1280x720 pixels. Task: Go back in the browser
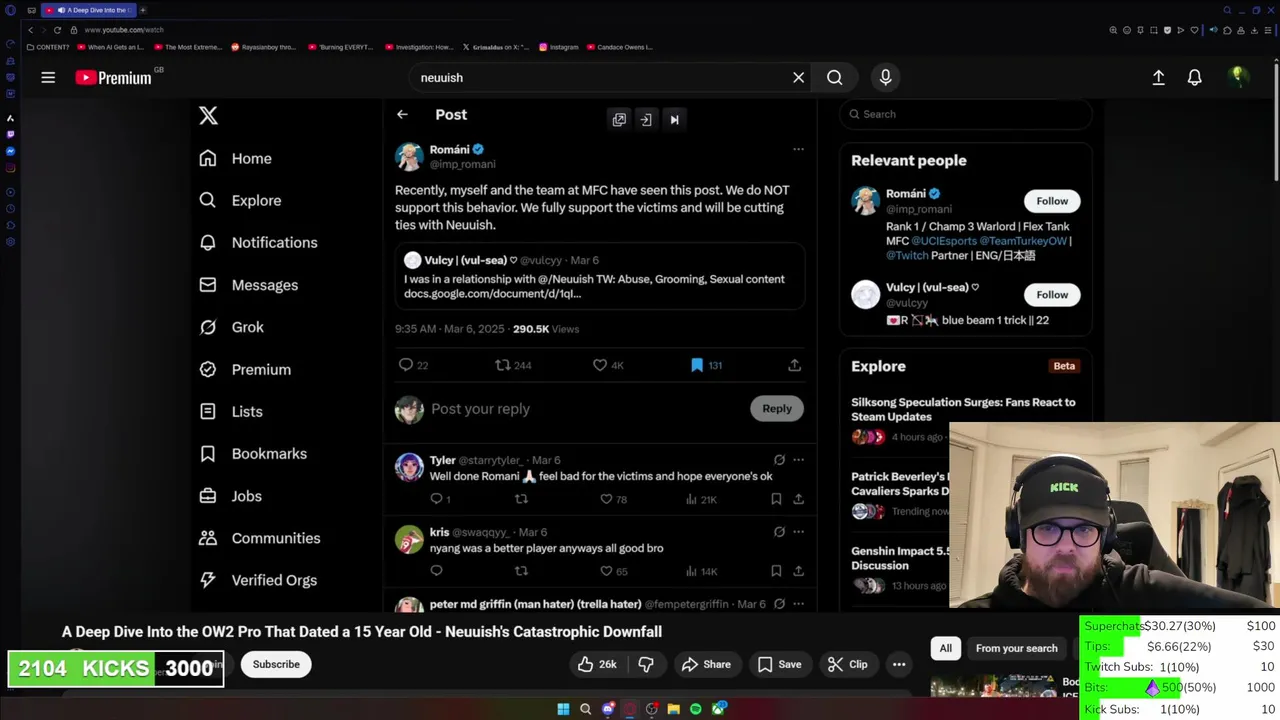click(x=30, y=30)
